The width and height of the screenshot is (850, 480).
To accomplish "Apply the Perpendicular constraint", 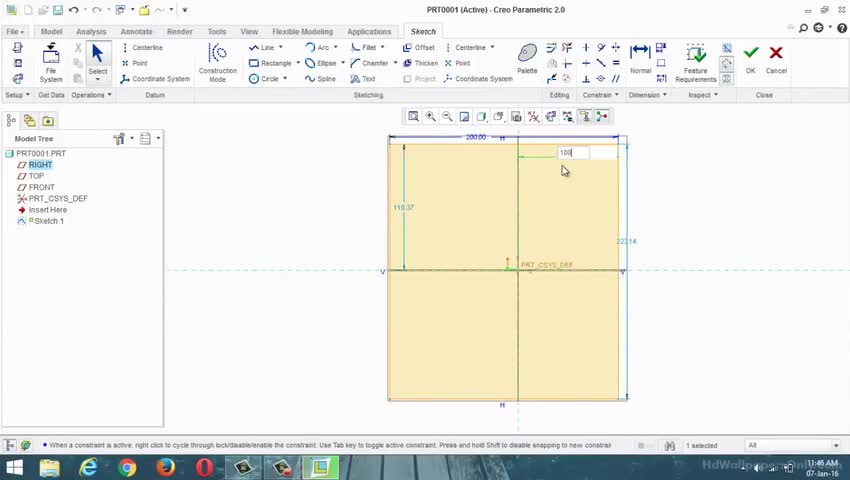I will point(586,79).
